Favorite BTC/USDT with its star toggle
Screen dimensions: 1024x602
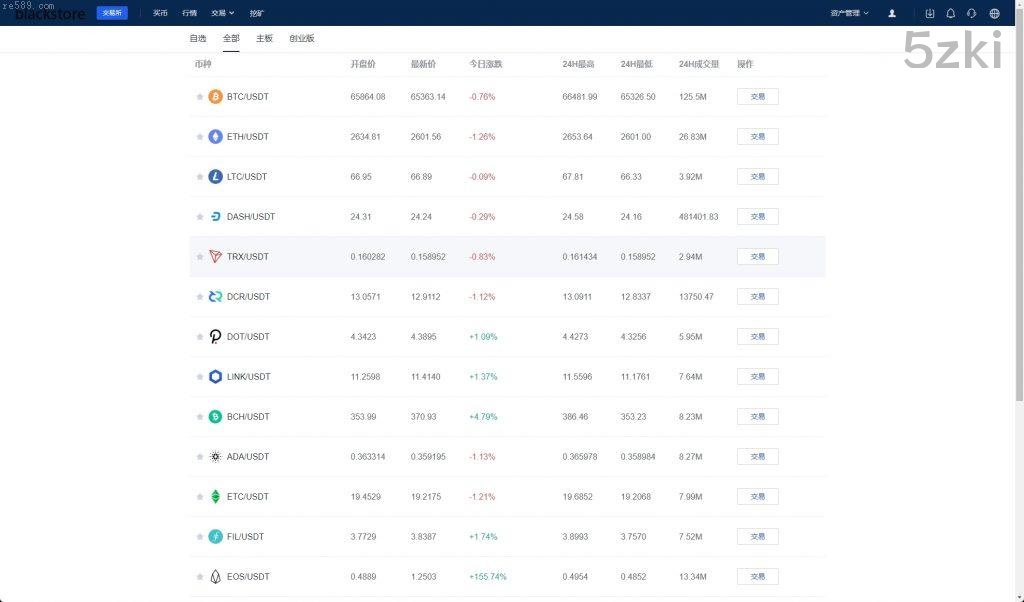[200, 97]
